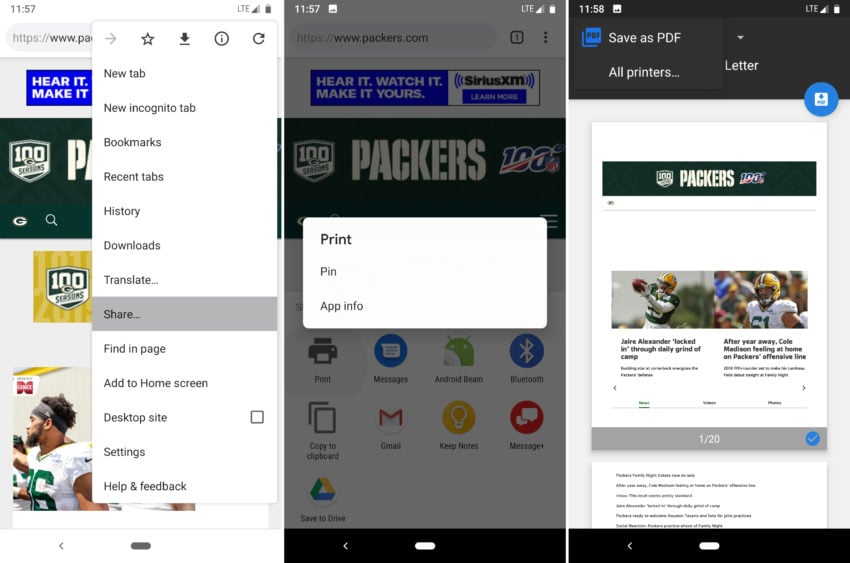
Task: Open Help & feedback
Action: (184, 486)
